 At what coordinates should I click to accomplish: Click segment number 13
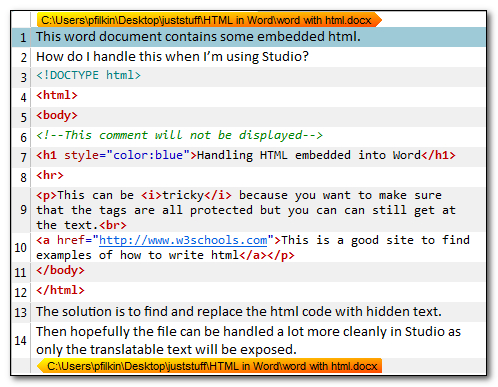[20, 313]
